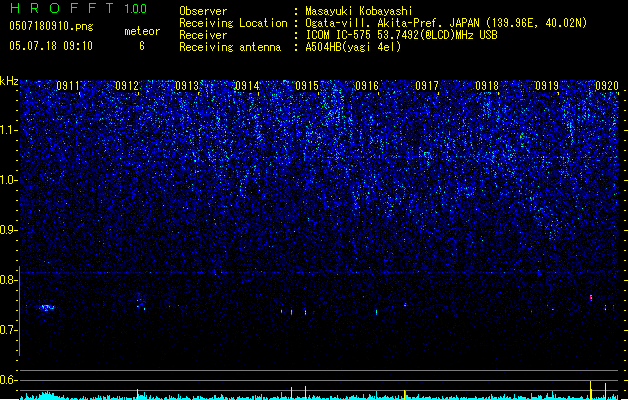
Task: Click the 0915 time marker
Action: point(307,86)
